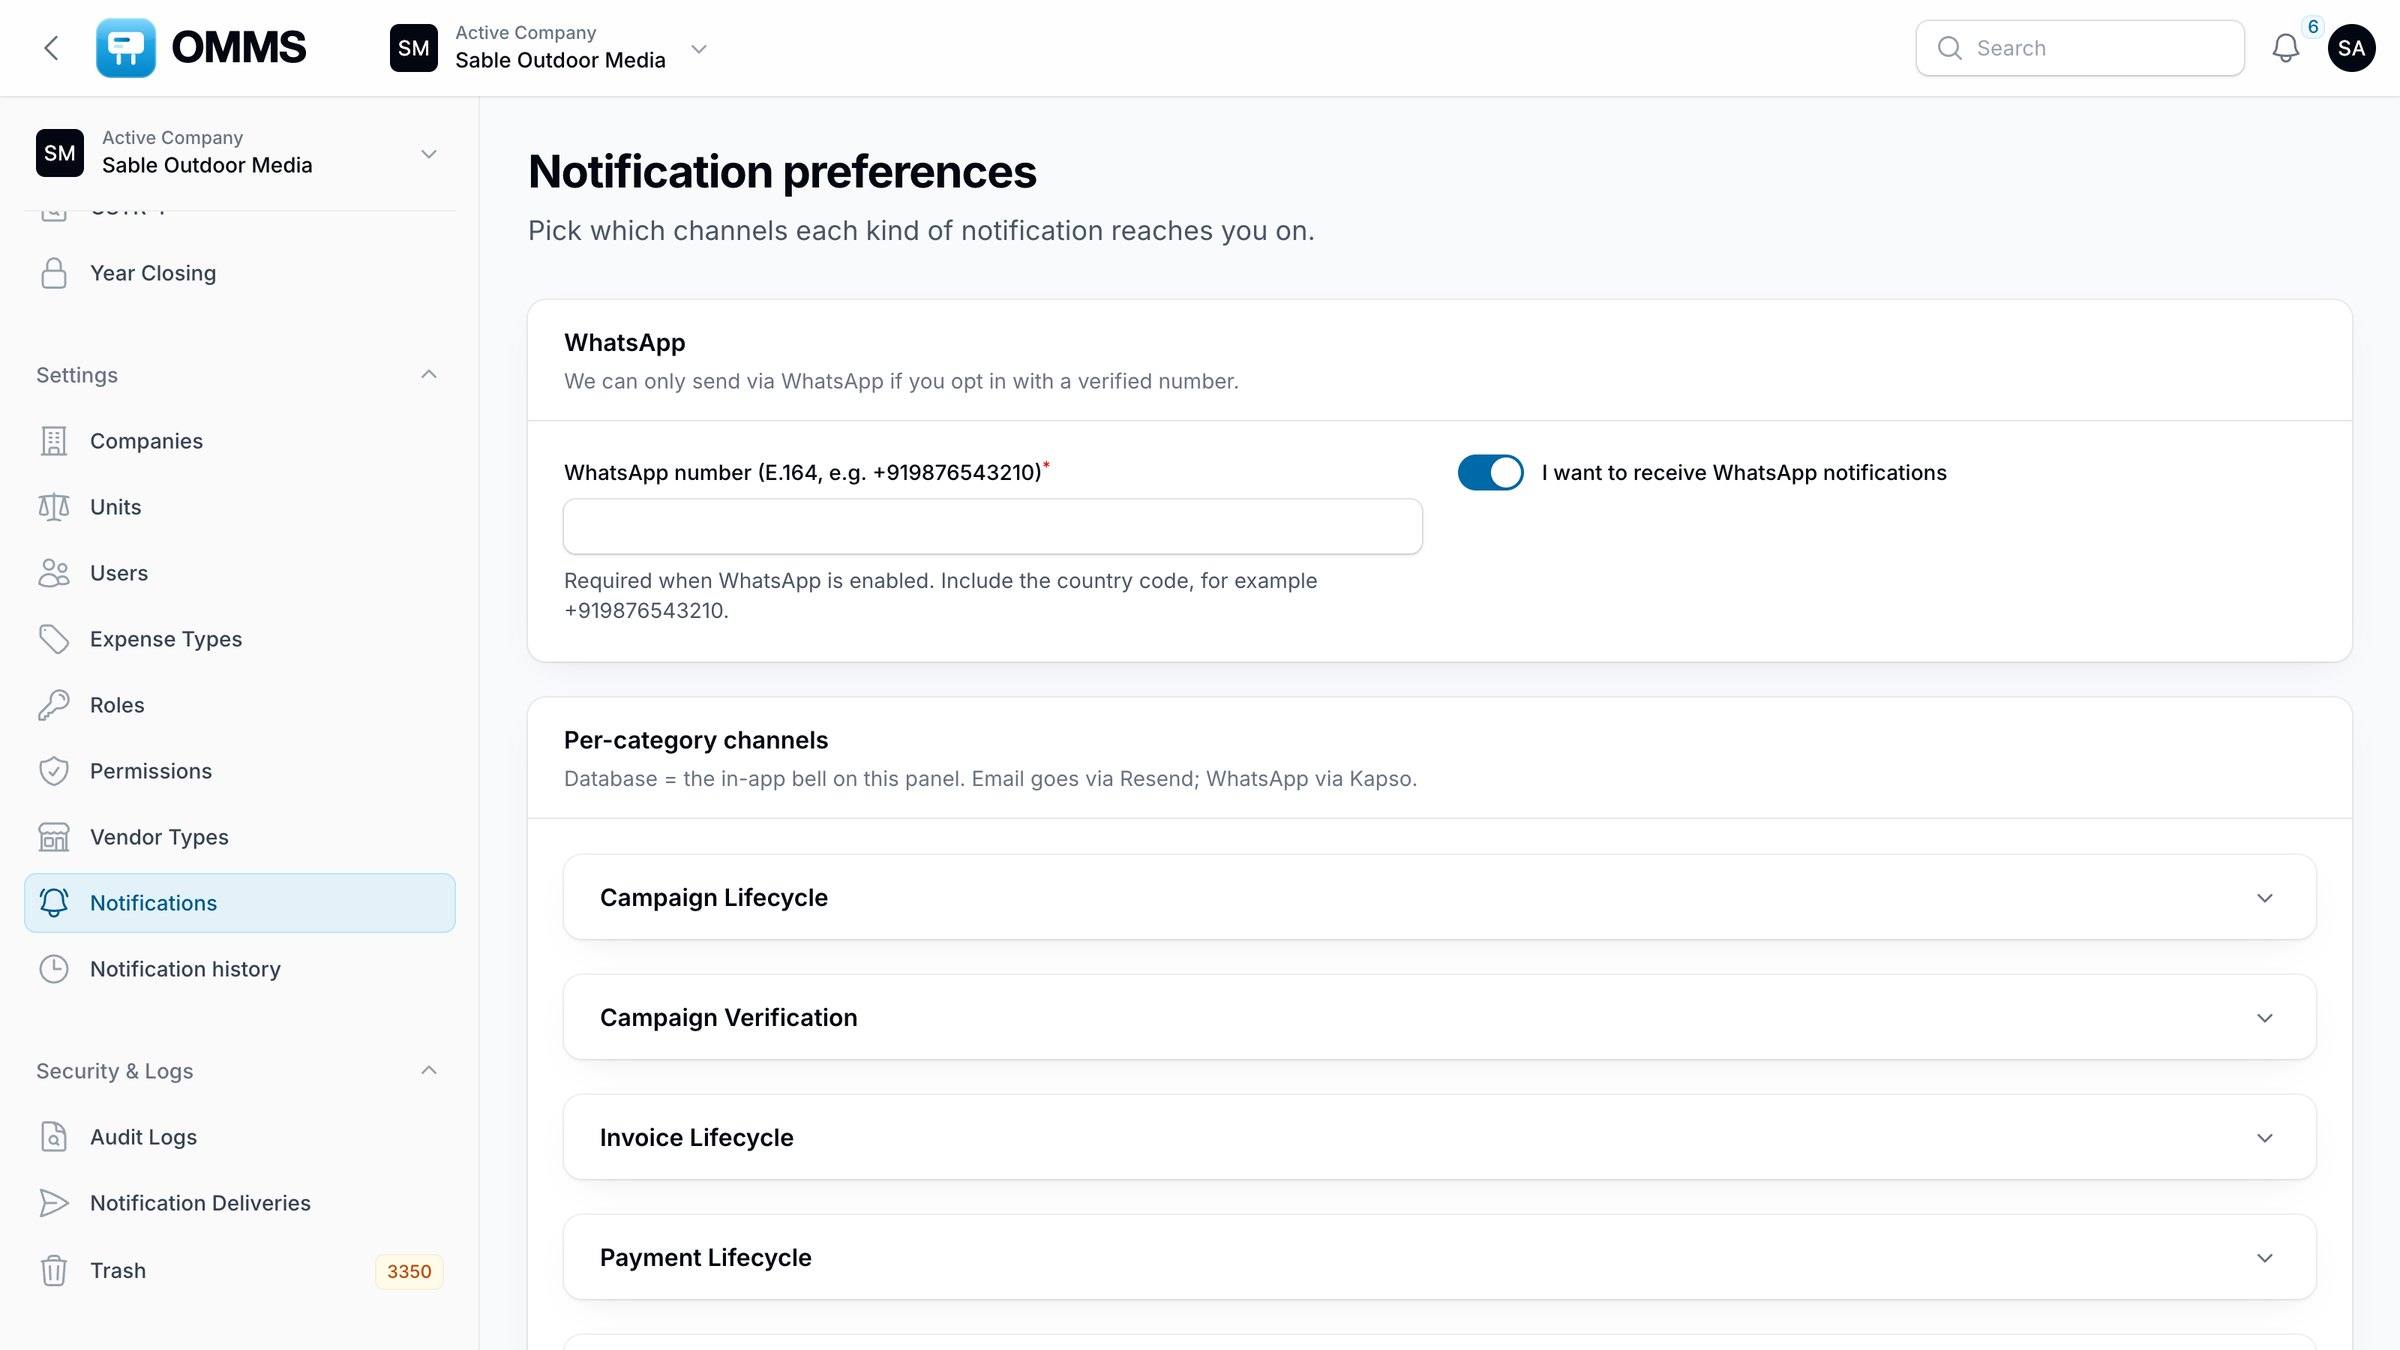Click the Notification Deliveries send icon
2400x1350 pixels.
[54, 1203]
